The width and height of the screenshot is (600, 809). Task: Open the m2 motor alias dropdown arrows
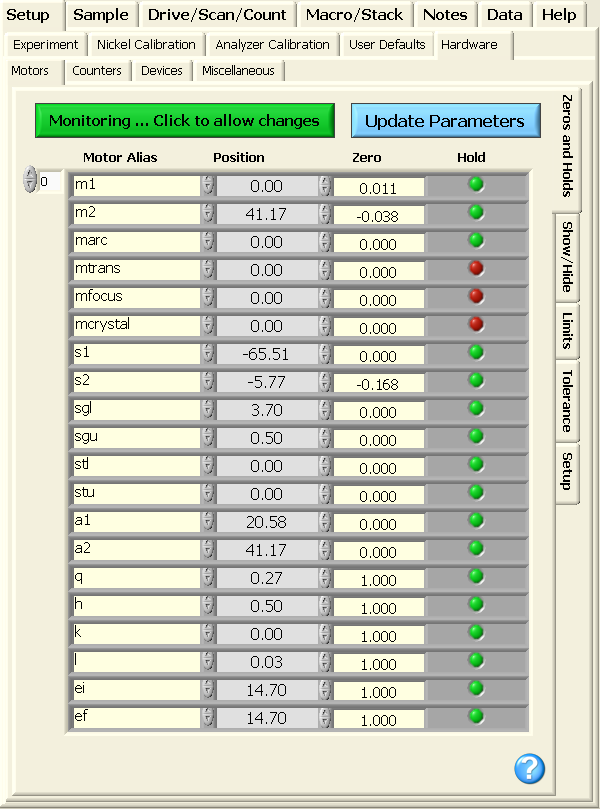click(x=207, y=214)
